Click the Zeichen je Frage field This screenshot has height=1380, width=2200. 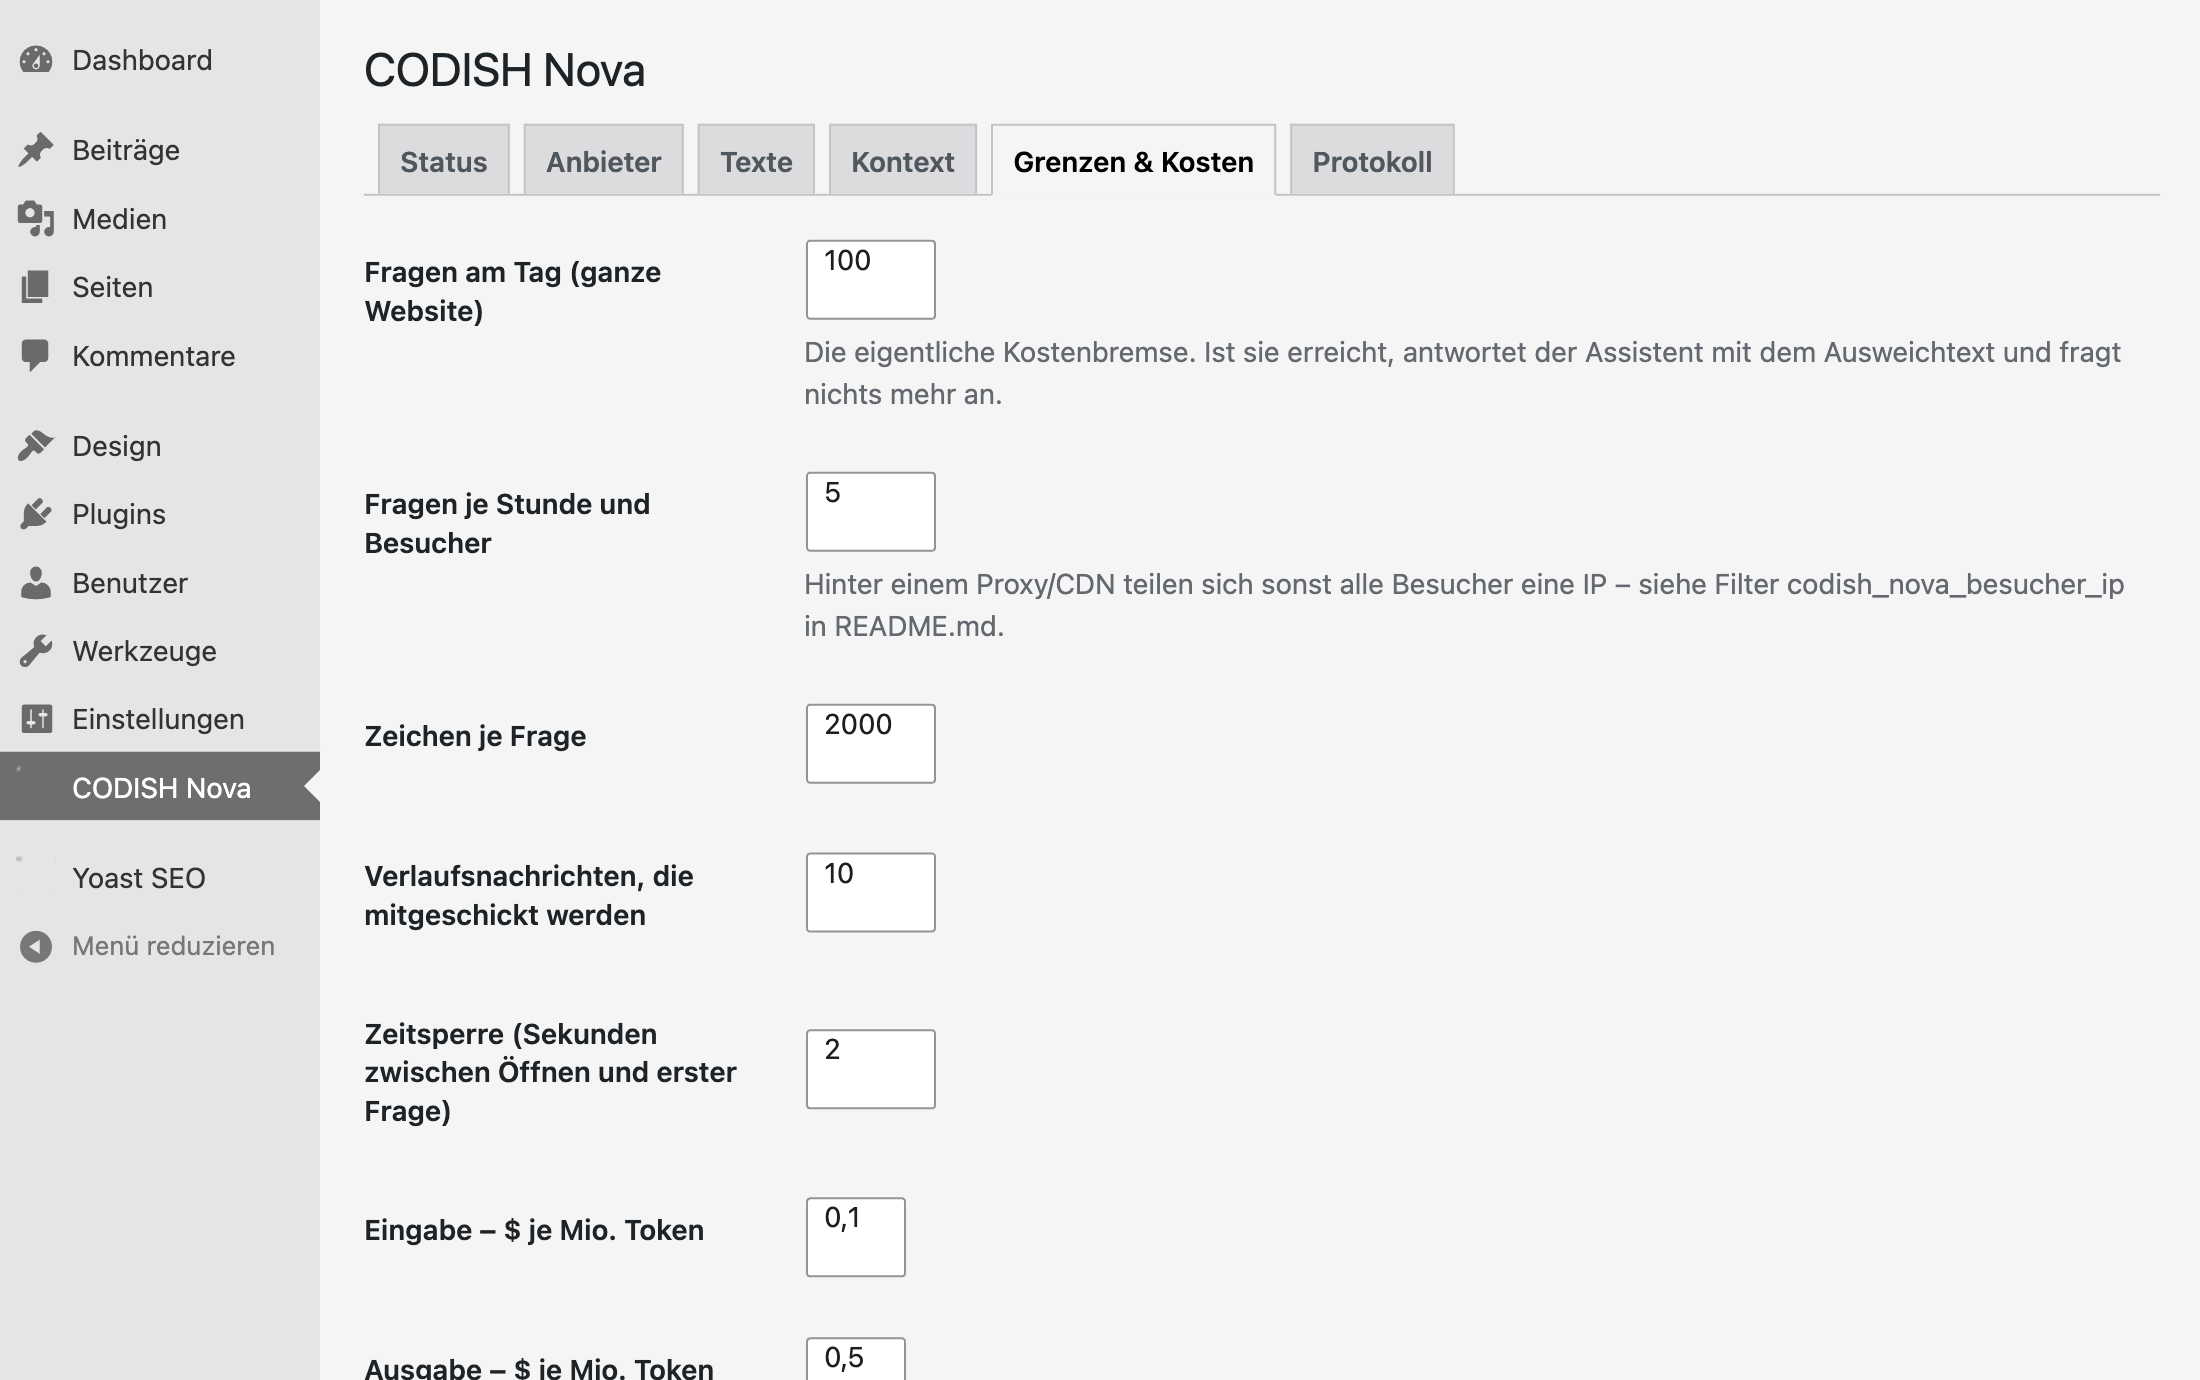(871, 744)
